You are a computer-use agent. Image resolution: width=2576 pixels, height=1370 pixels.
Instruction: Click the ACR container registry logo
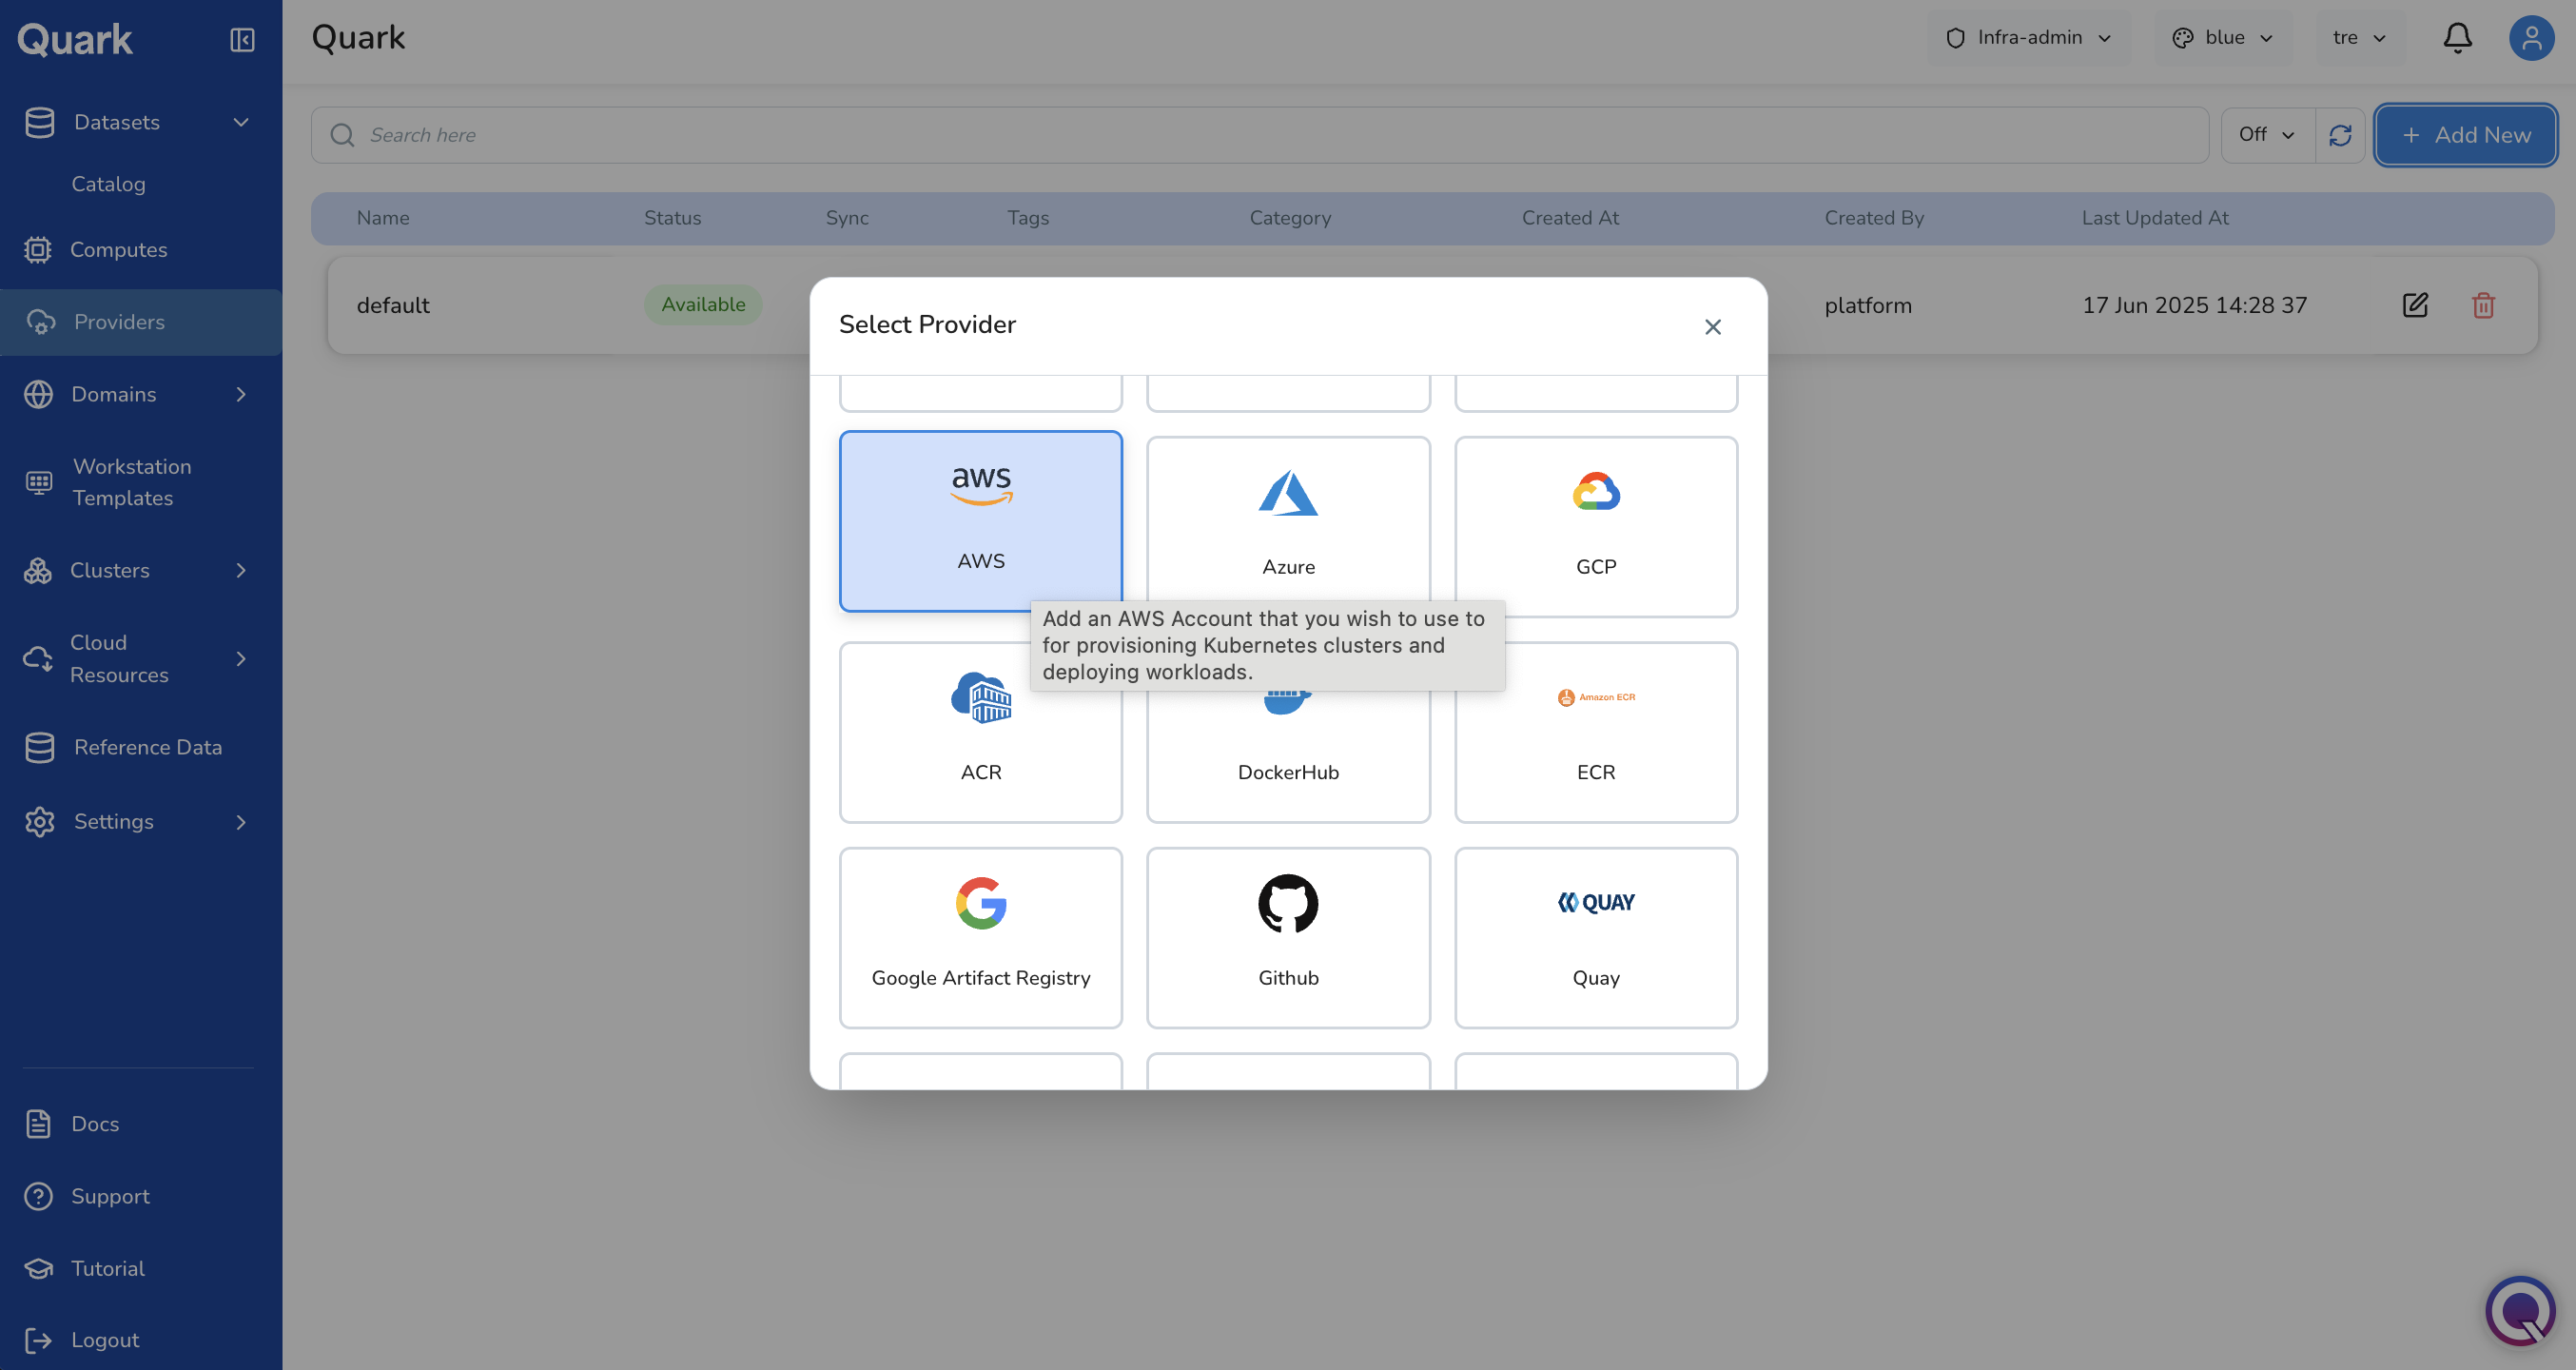[x=981, y=697]
